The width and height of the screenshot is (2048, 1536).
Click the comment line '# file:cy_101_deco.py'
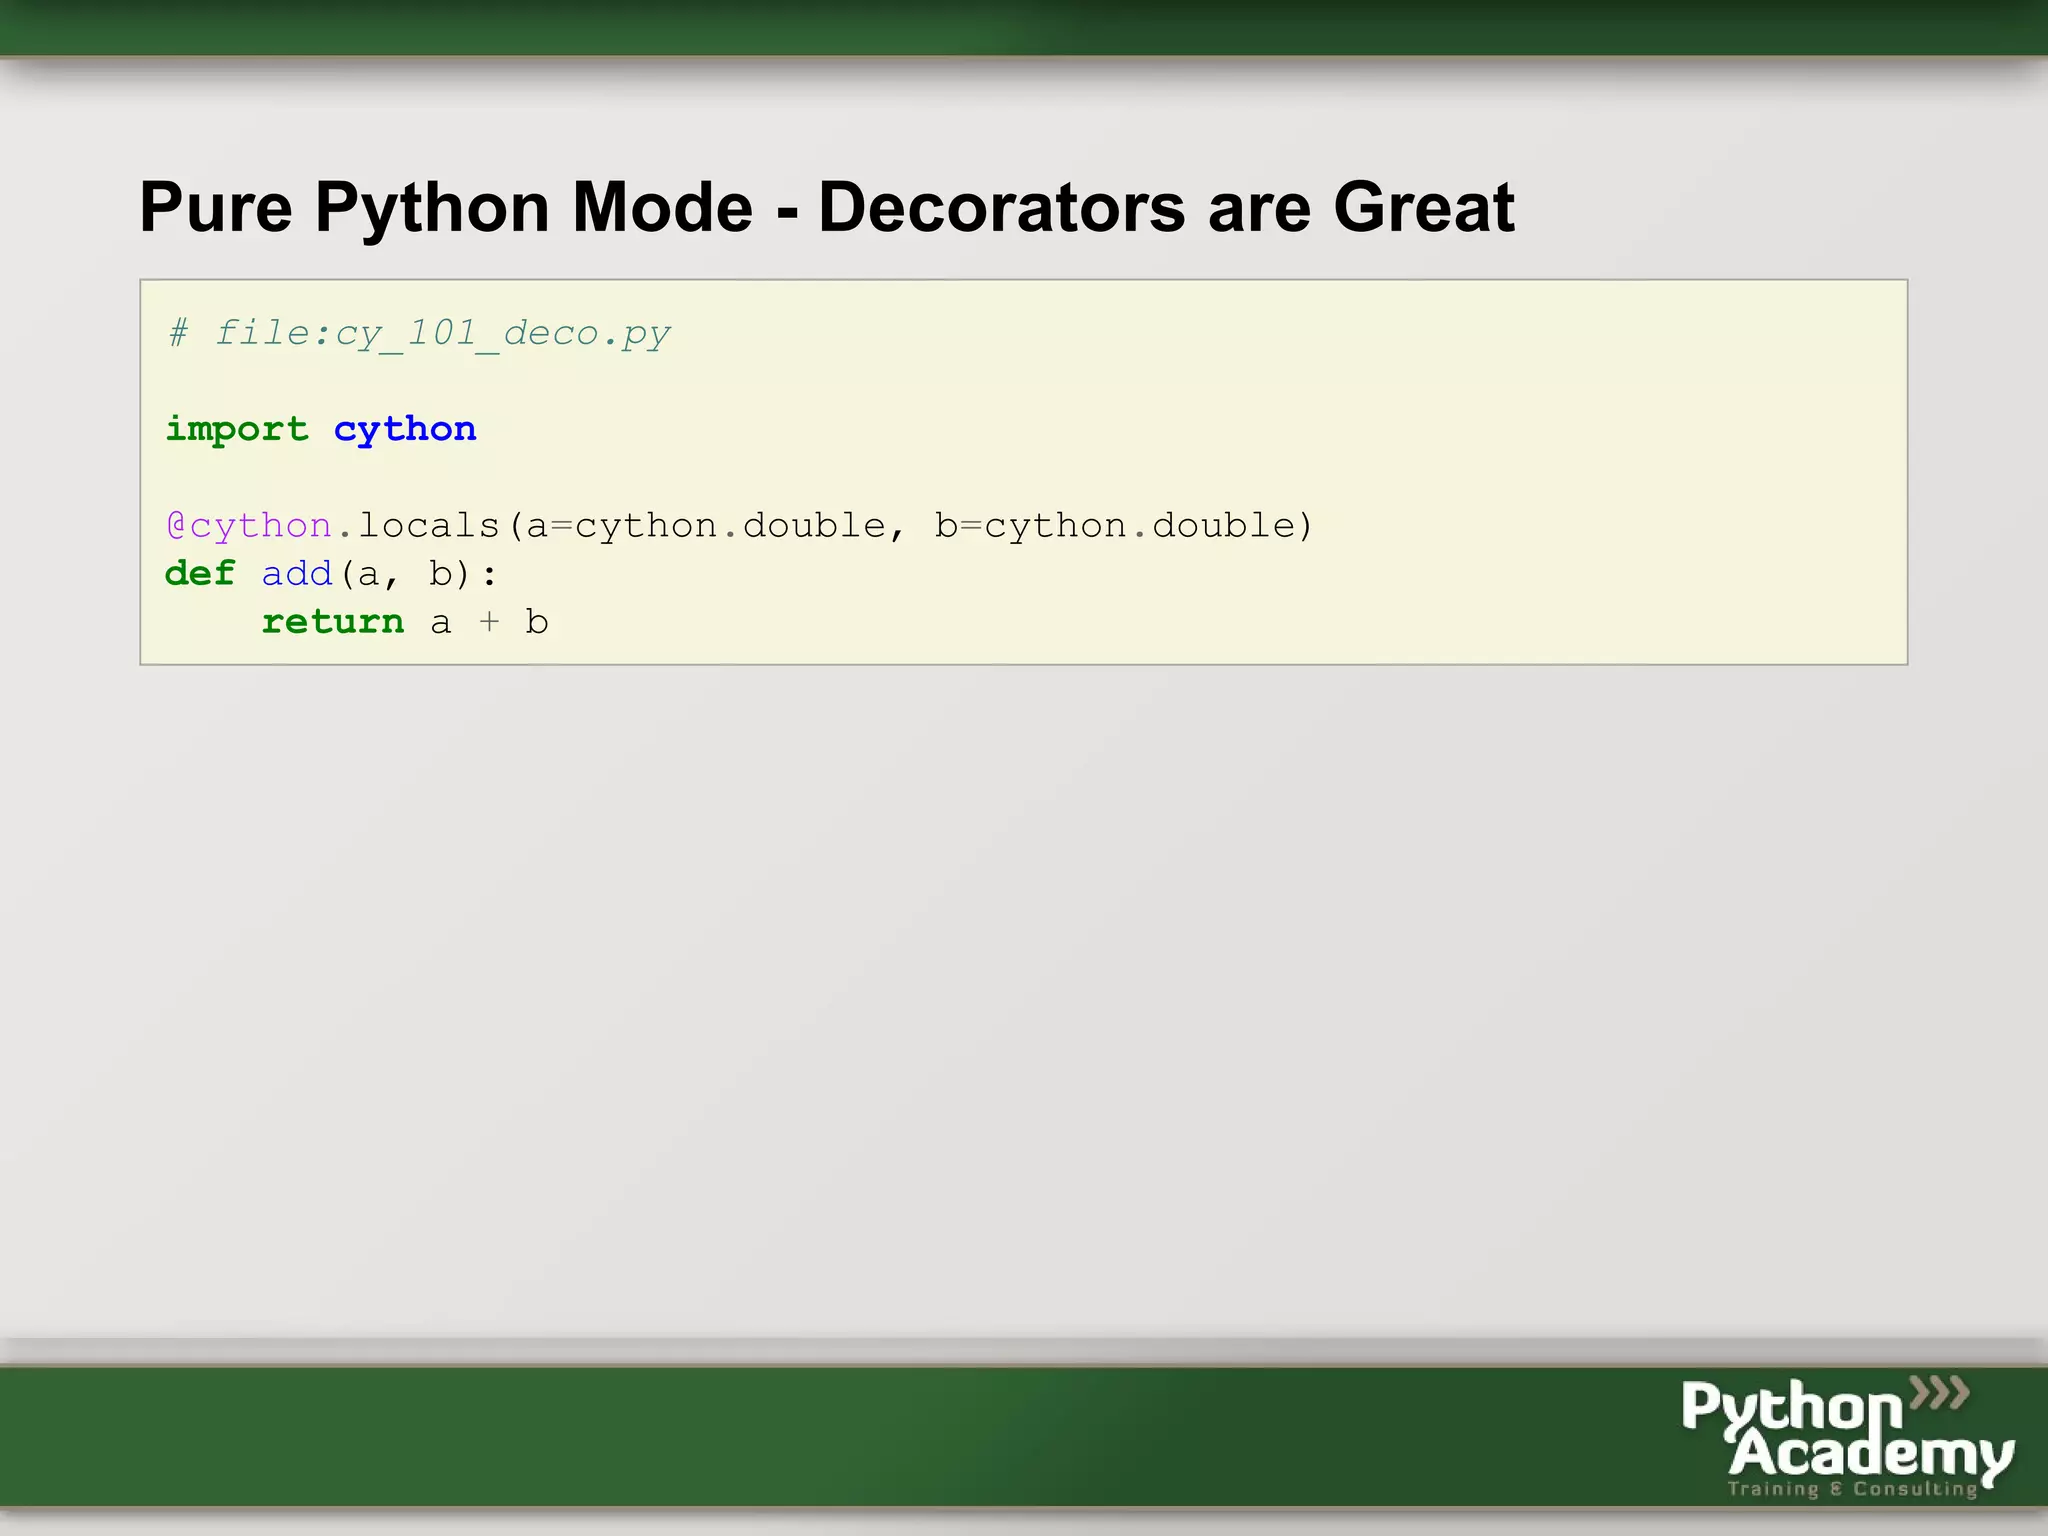click(x=419, y=334)
